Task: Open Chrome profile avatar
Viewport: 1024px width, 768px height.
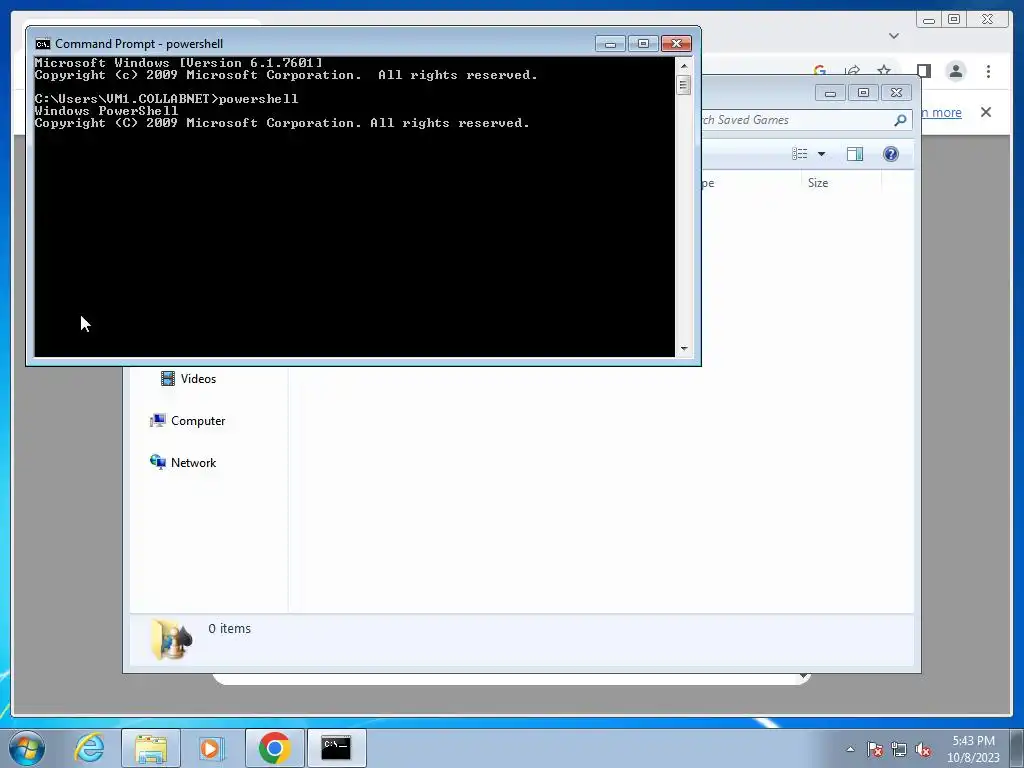Action: click(956, 71)
